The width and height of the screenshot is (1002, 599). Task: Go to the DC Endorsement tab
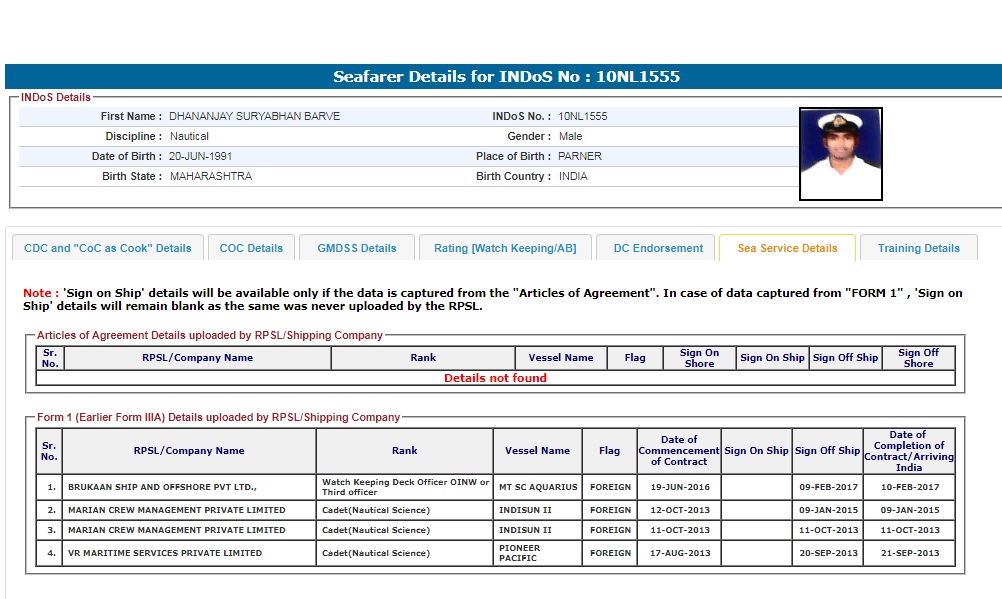pos(658,248)
